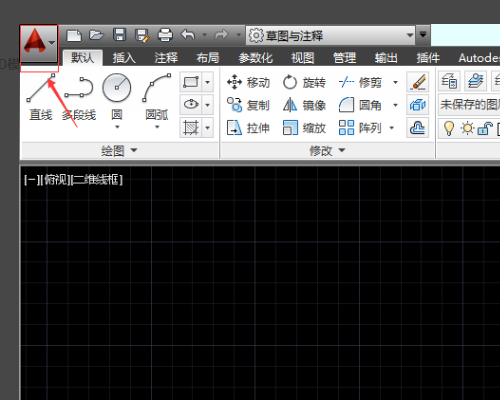Image resolution: width=500 pixels, height=400 pixels.
Task: Open the 草图与注释 workspace dropdown
Action: (x=331, y=35)
